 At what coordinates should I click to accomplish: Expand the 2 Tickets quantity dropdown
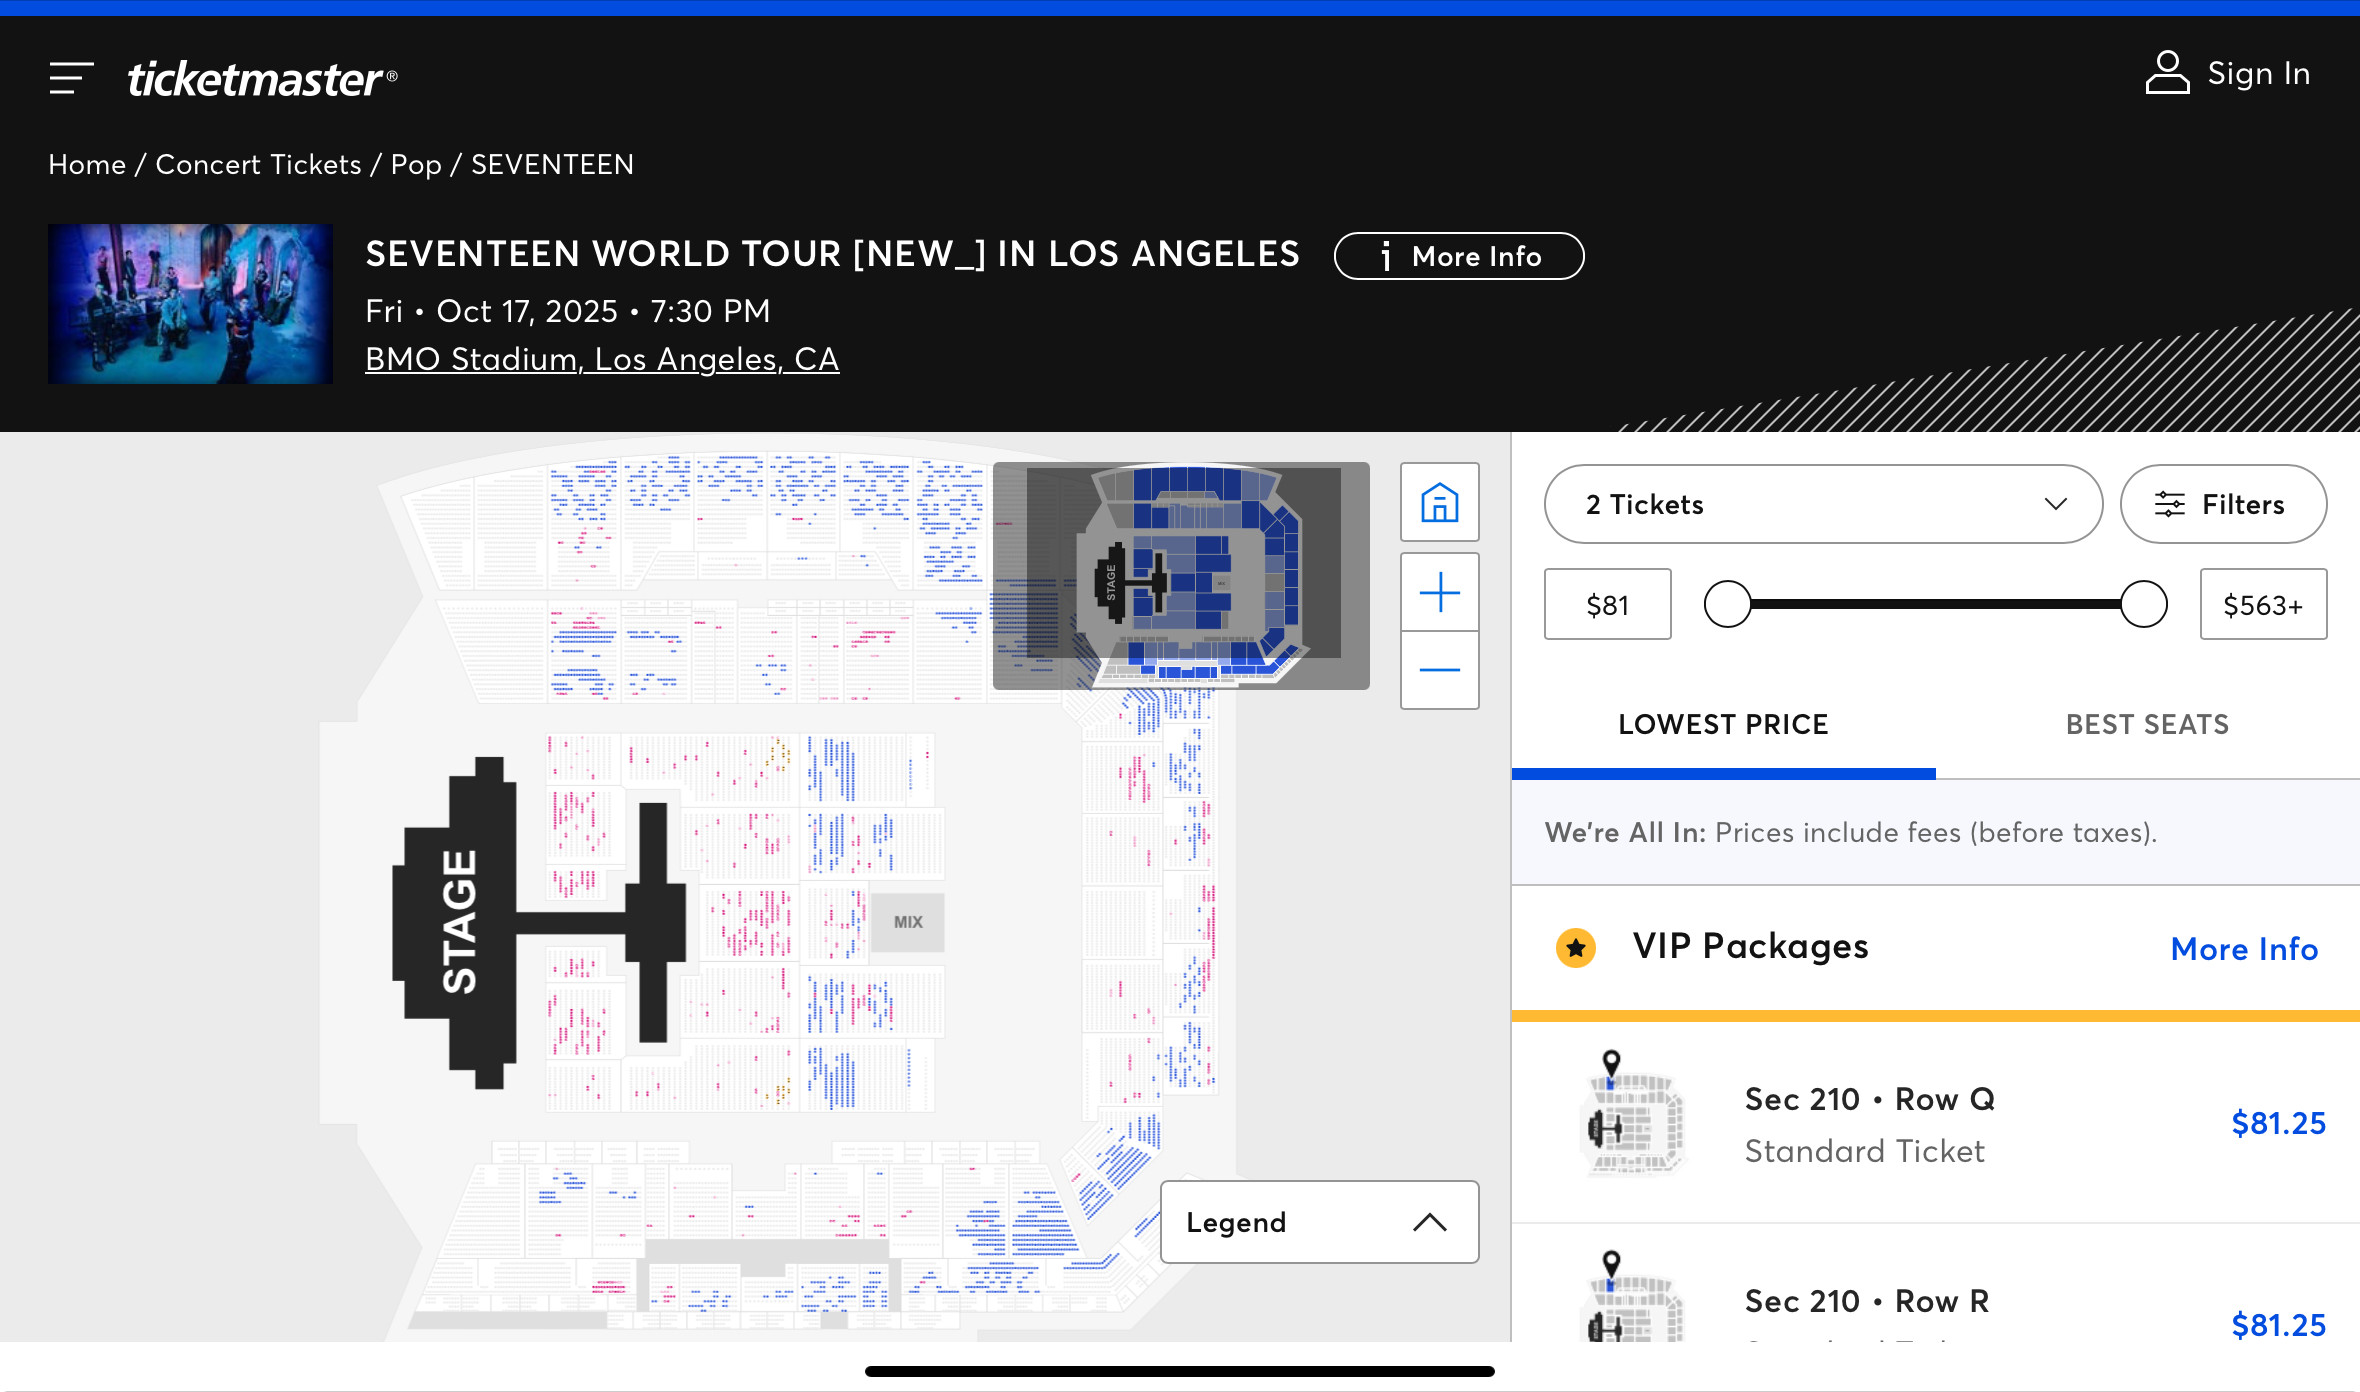click(1823, 504)
